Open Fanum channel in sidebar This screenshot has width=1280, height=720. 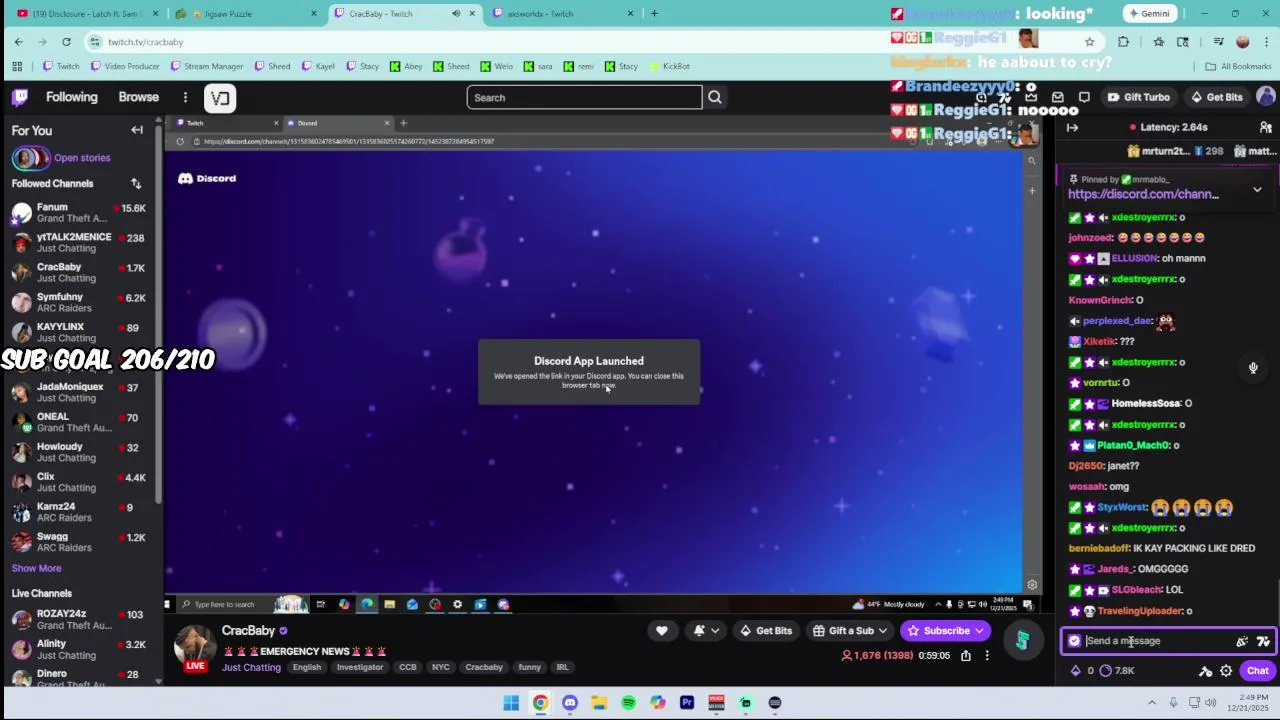[x=80, y=212]
